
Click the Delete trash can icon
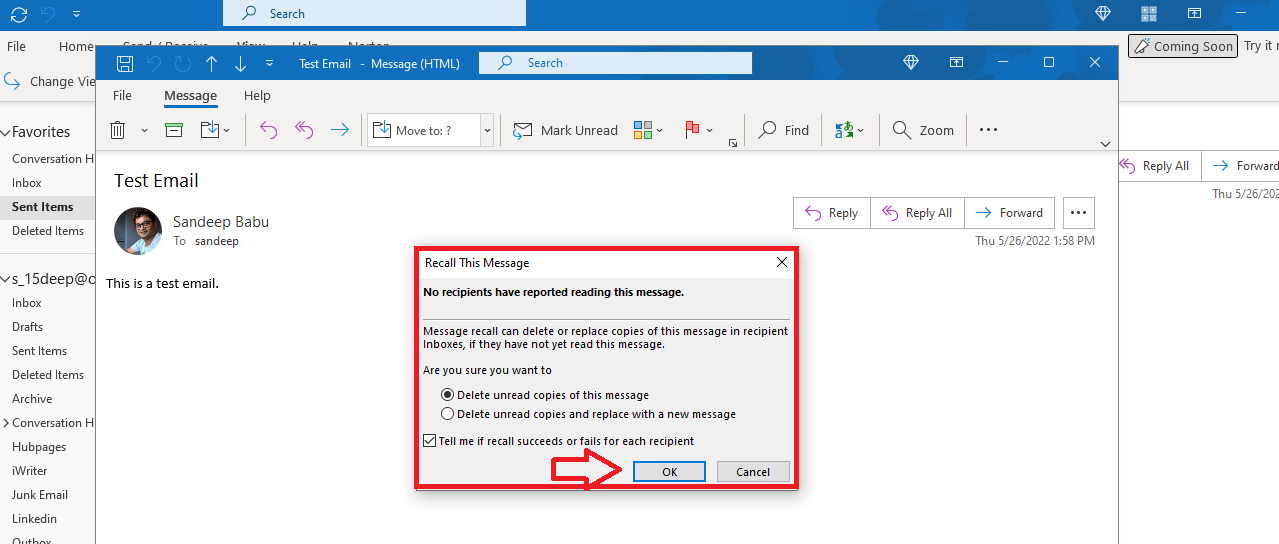(x=118, y=130)
